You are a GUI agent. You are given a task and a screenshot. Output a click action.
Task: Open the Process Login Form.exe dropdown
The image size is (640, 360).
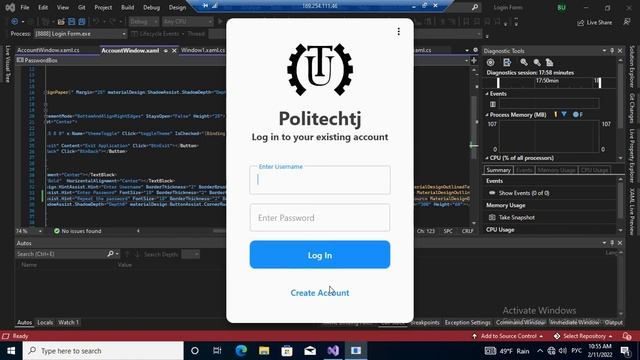point(80,34)
